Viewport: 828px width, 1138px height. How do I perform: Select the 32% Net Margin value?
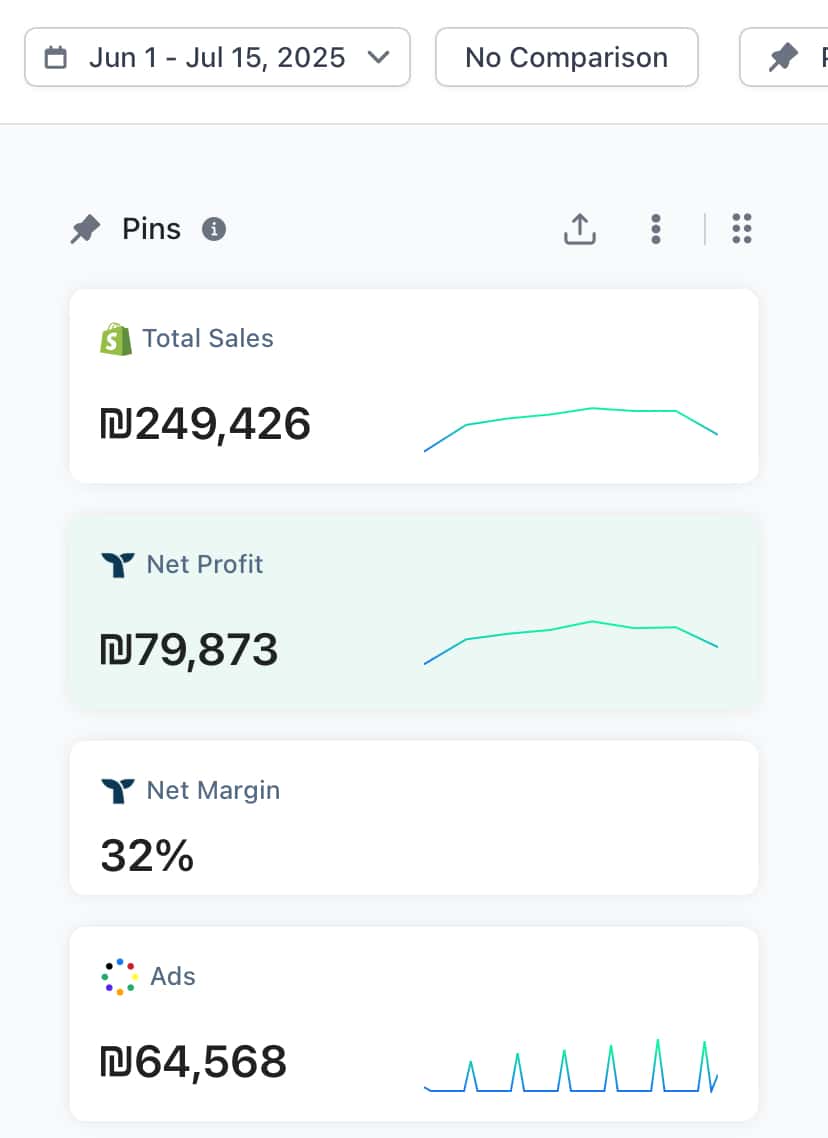[147, 857]
